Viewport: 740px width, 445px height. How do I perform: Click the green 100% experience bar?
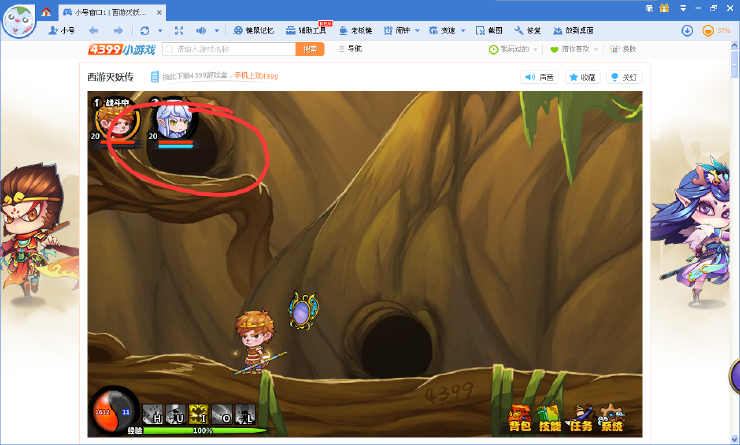[x=204, y=430]
